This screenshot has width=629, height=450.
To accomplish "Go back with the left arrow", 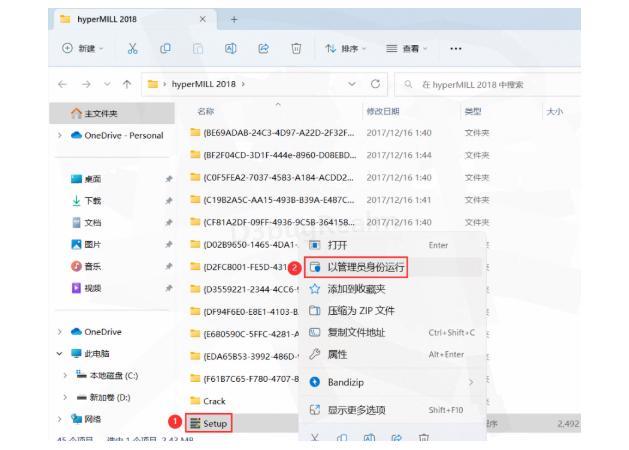I will pos(62,84).
